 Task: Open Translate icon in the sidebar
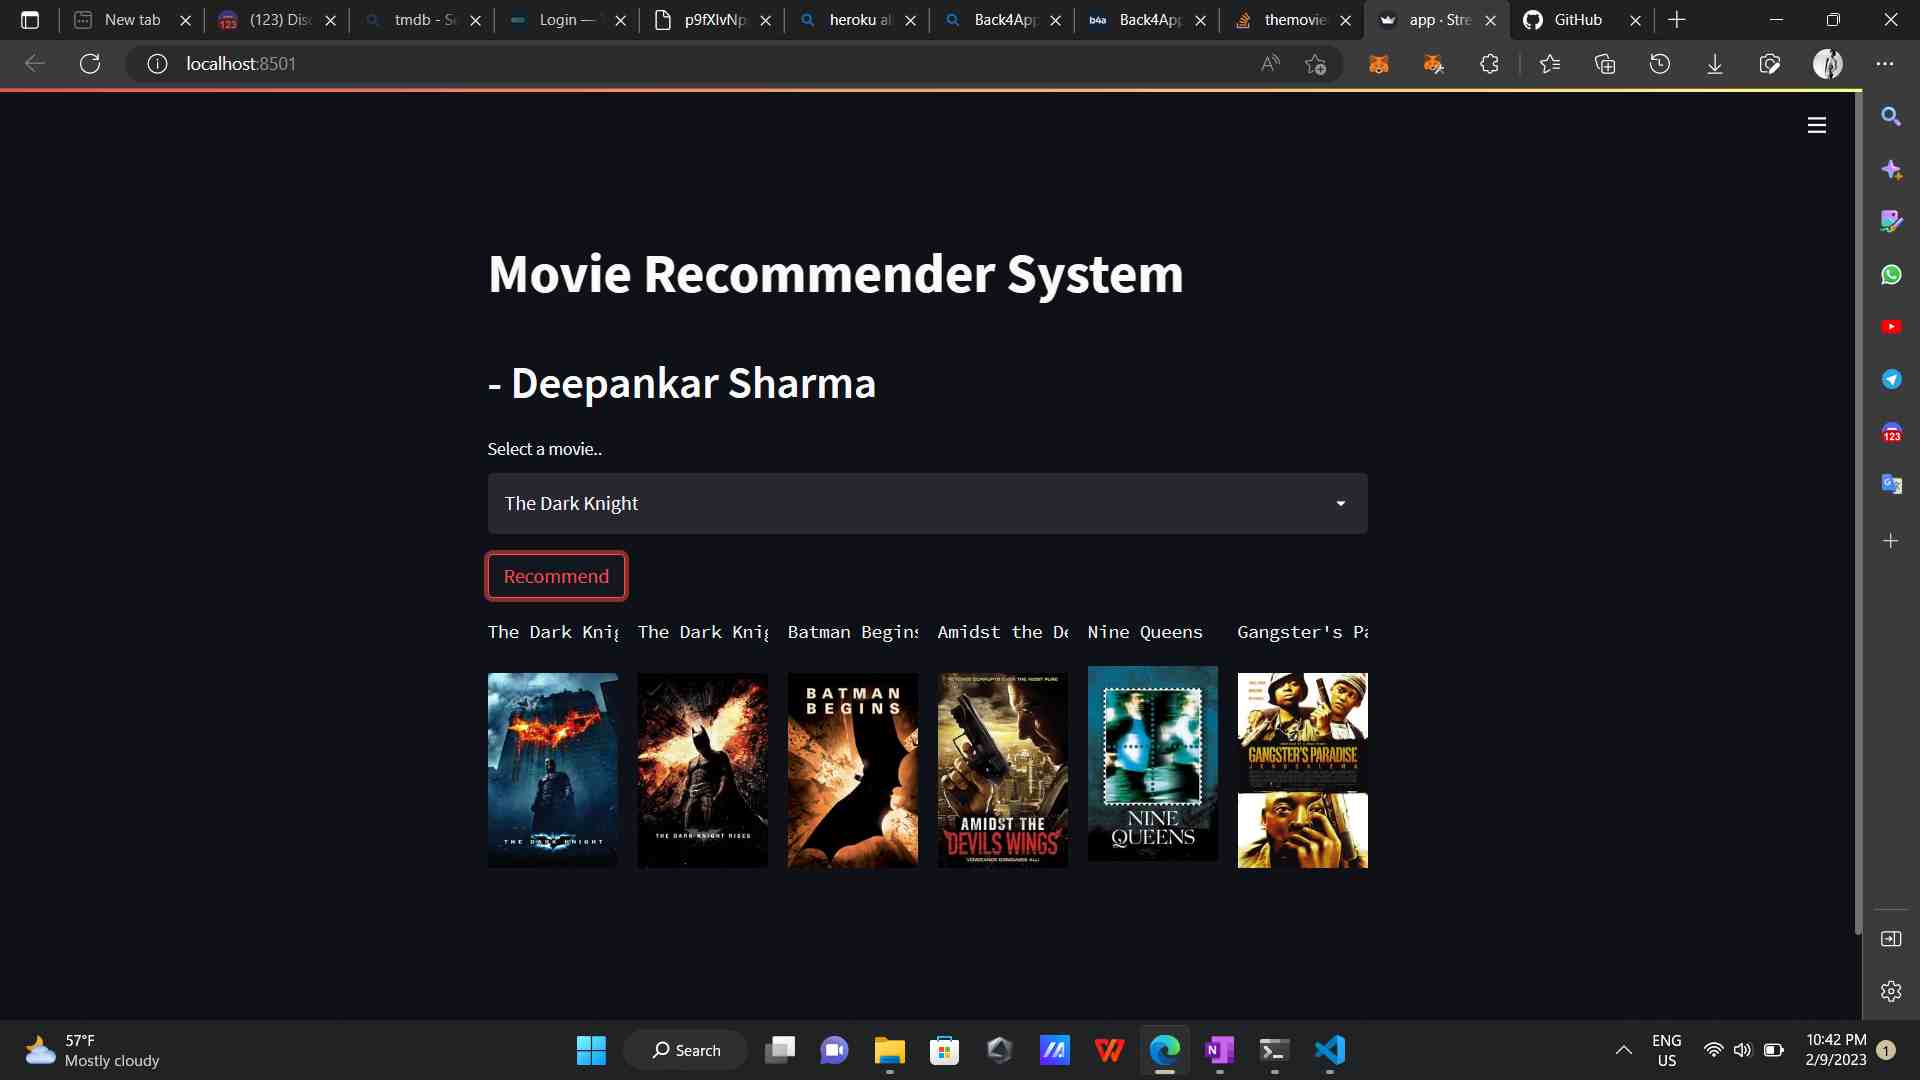pyautogui.click(x=1891, y=484)
